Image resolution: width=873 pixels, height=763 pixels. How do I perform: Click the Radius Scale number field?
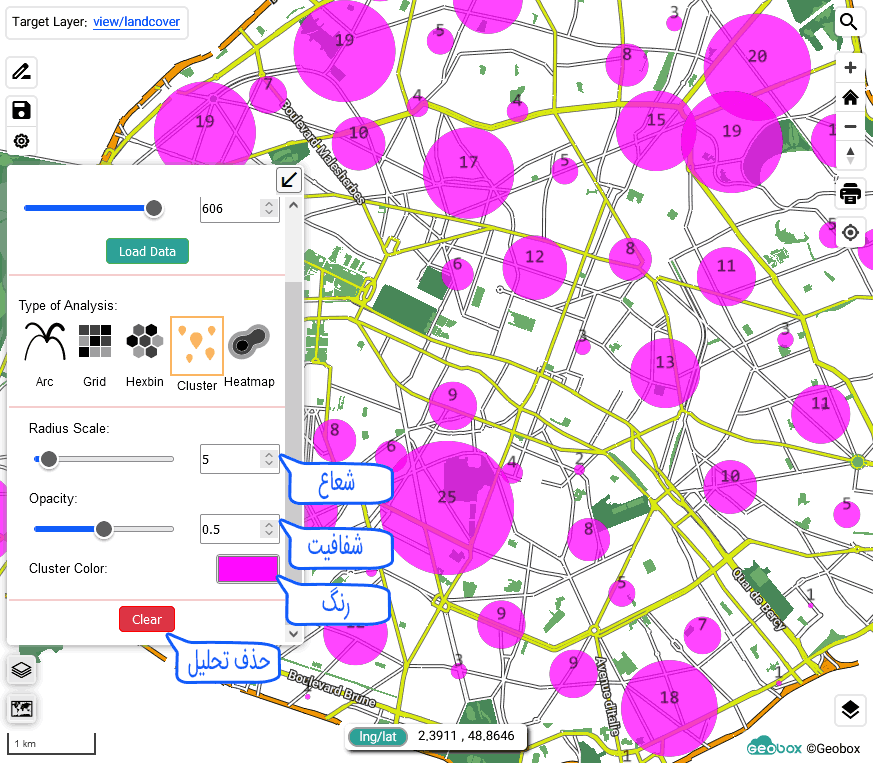(230, 459)
